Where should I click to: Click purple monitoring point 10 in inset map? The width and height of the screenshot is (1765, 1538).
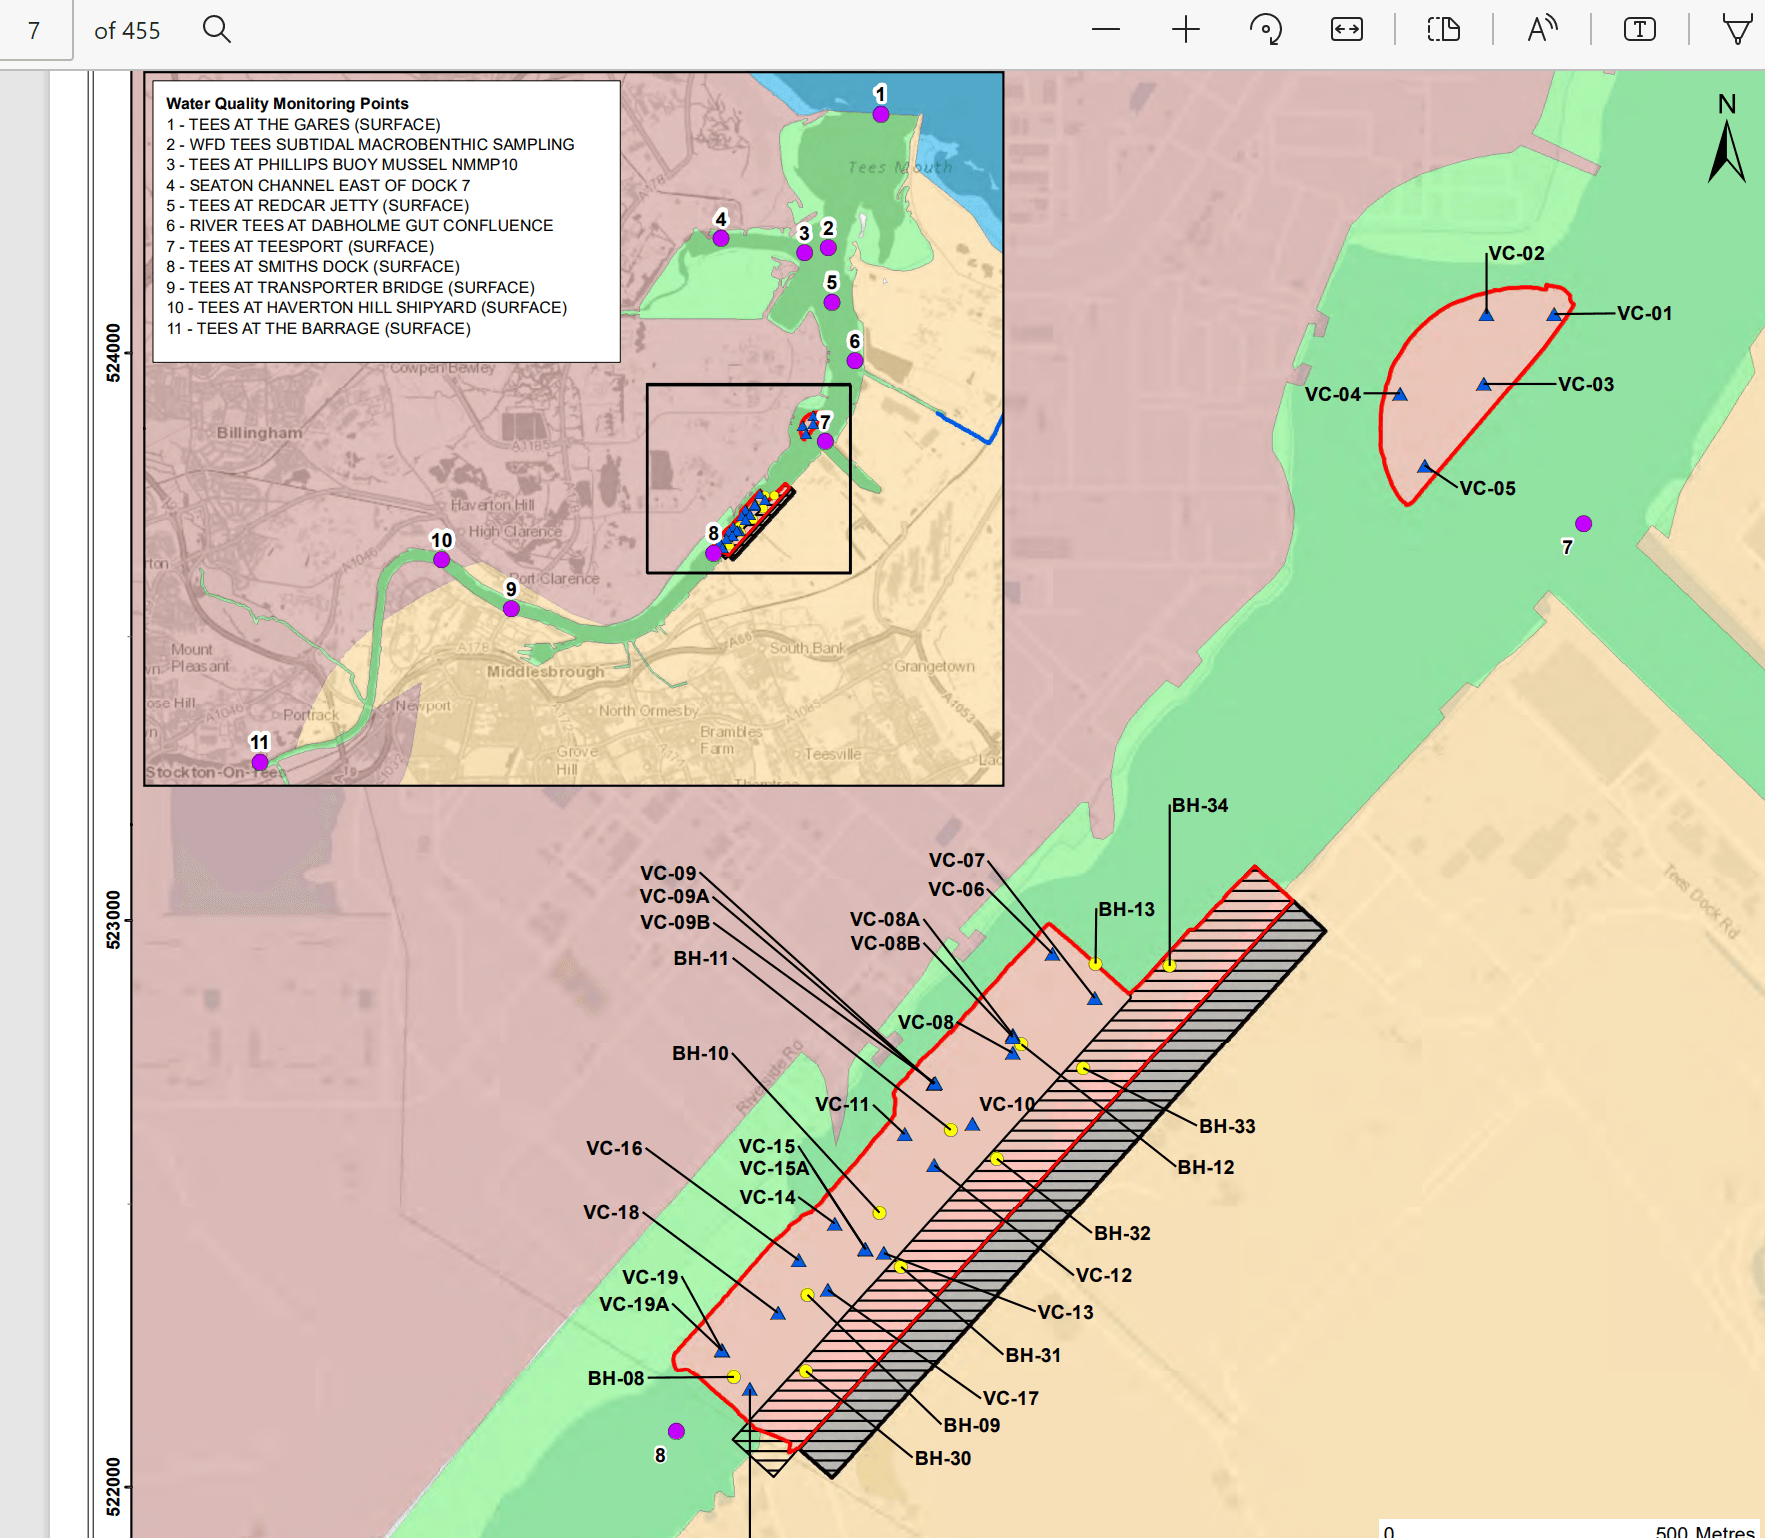[x=441, y=559]
